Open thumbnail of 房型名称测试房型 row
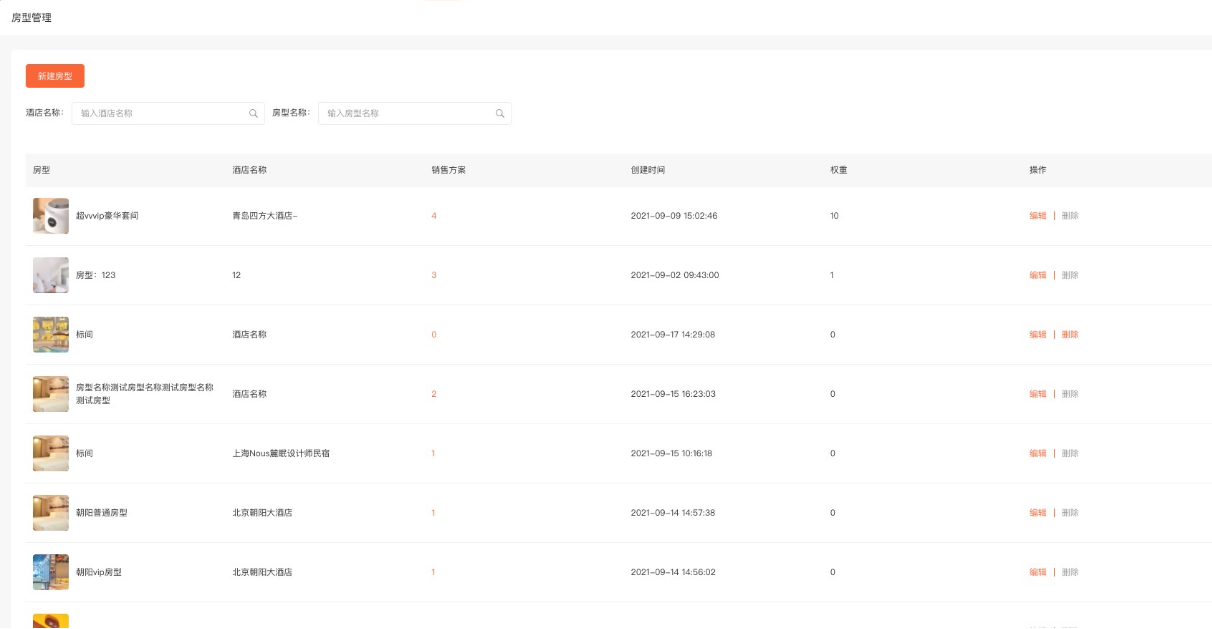Image resolution: width=1212 pixels, height=629 pixels. pos(51,394)
